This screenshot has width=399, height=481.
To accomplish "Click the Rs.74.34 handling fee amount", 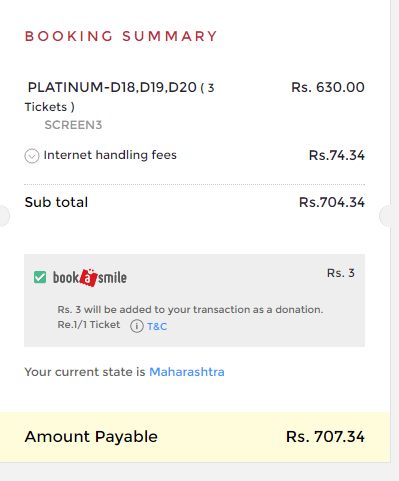I will pyautogui.click(x=337, y=155).
